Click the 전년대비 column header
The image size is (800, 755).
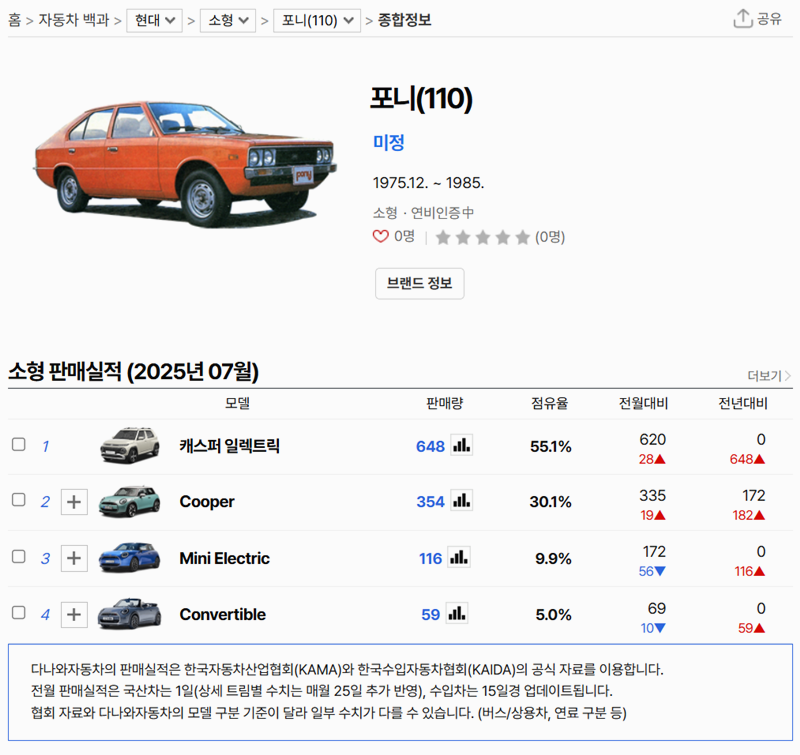[743, 404]
